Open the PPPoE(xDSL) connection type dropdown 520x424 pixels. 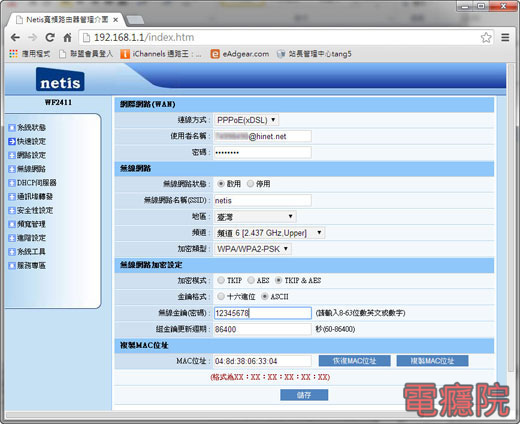click(246, 120)
